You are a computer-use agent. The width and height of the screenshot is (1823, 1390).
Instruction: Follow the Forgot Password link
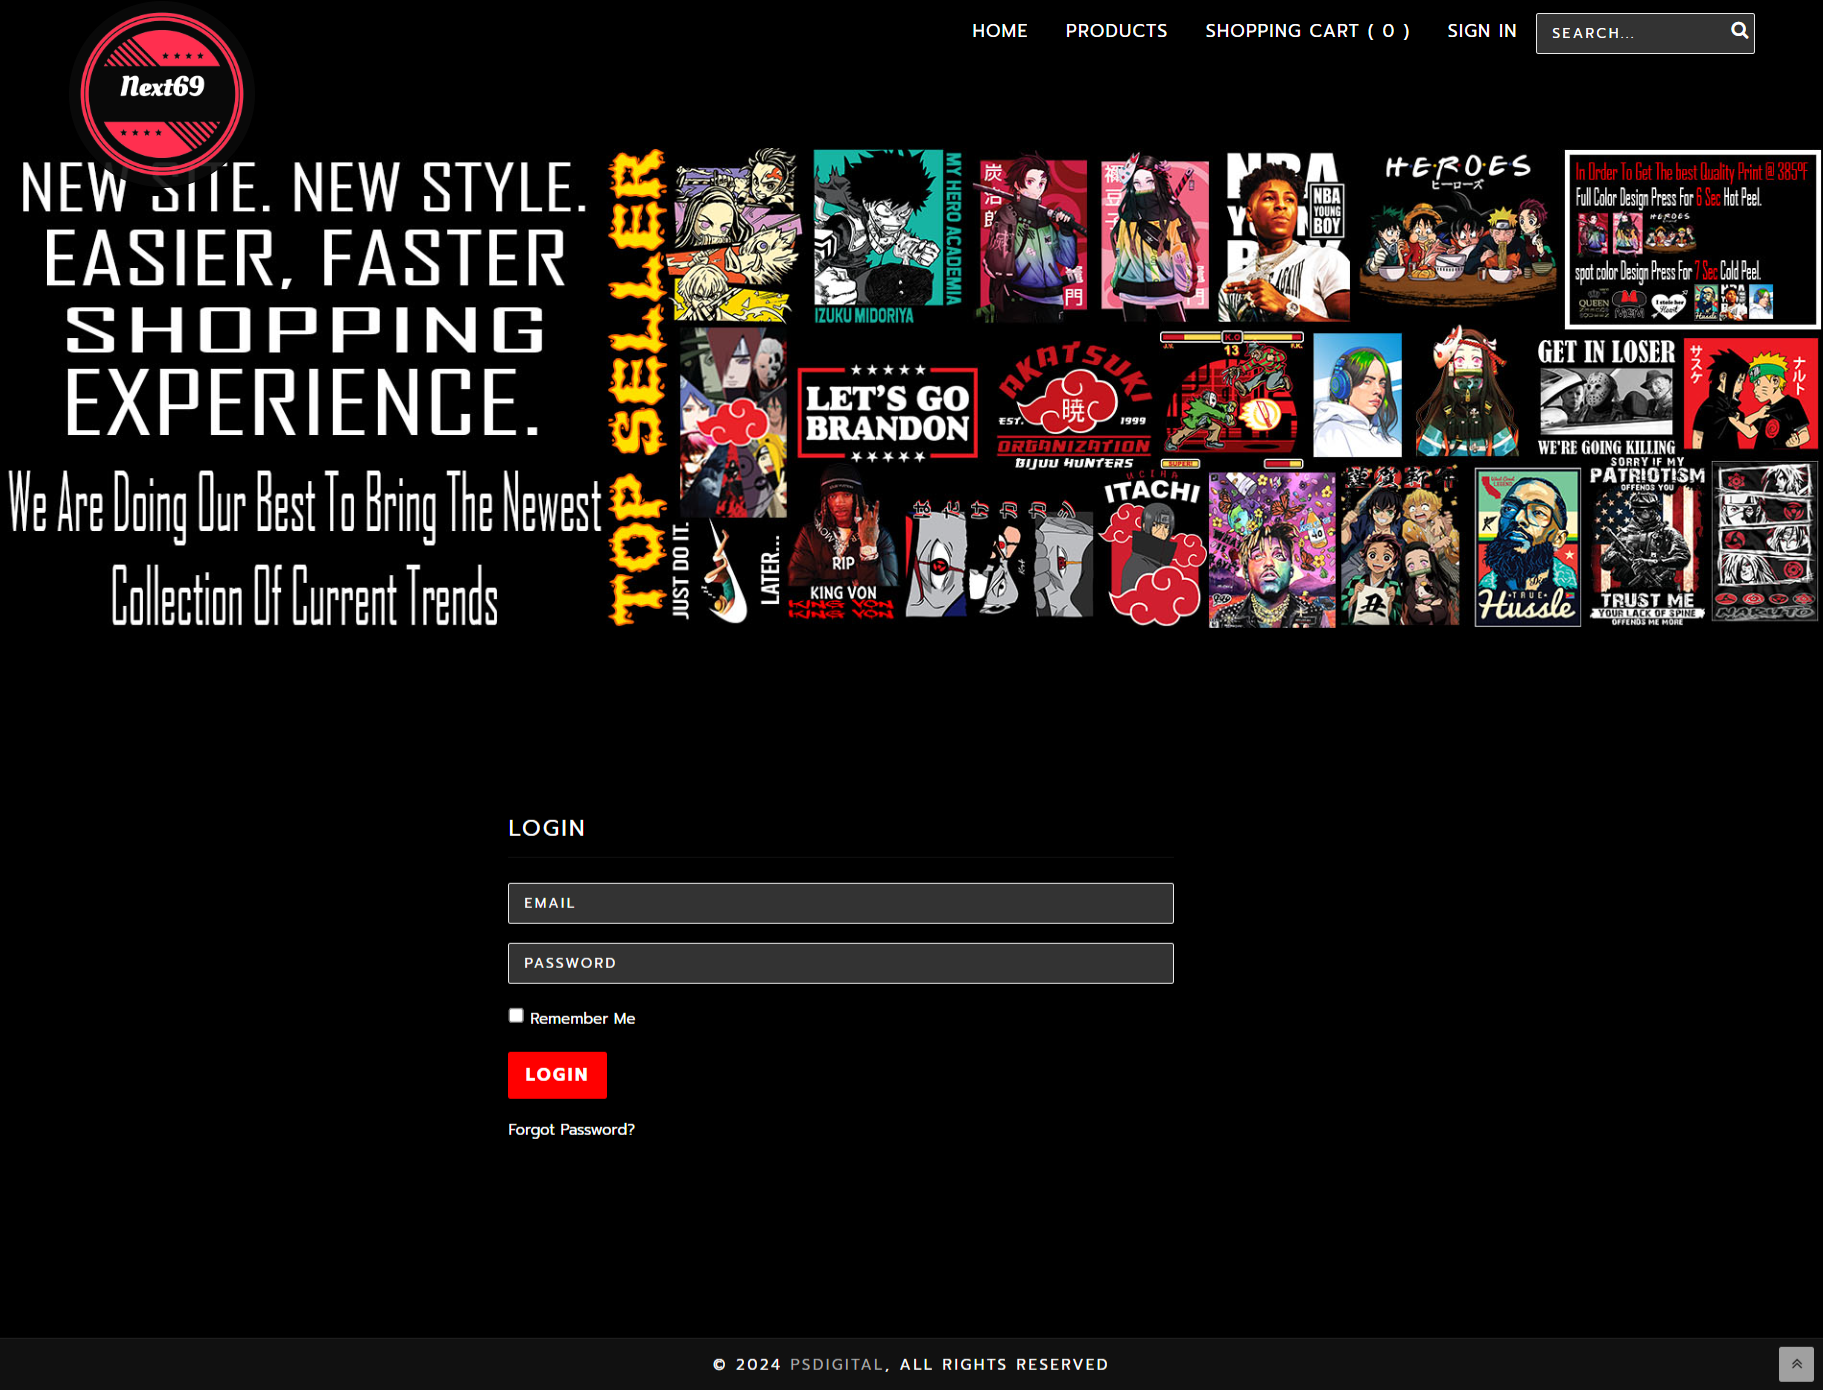coord(571,1129)
